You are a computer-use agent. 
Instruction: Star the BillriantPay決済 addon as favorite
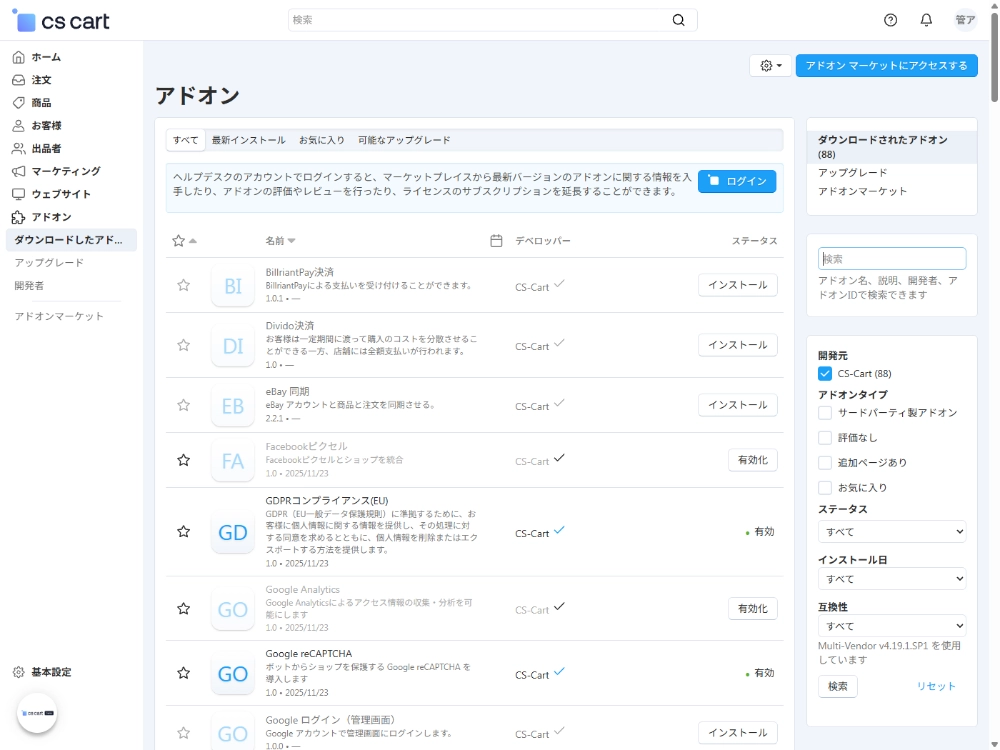pos(183,285)
